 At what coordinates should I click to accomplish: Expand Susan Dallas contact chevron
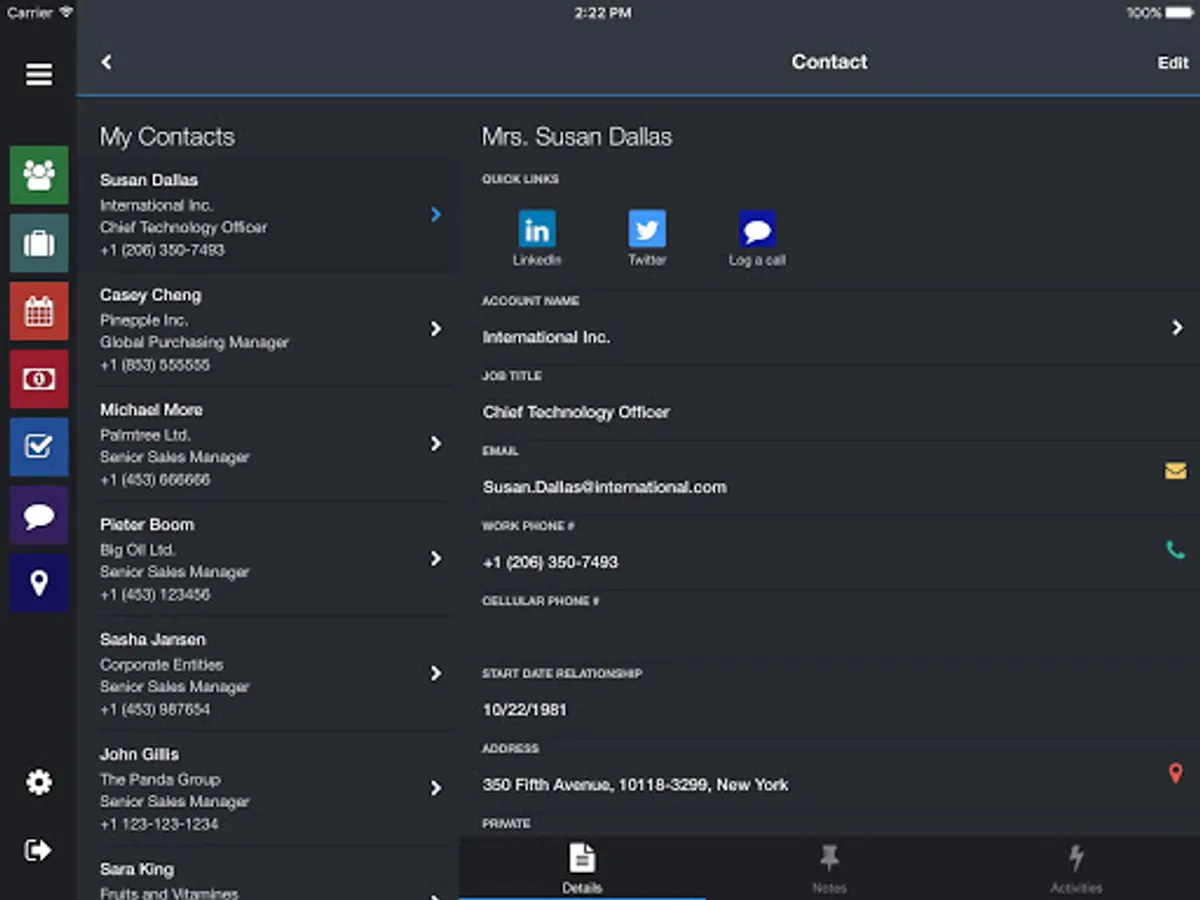pos(436,214)
